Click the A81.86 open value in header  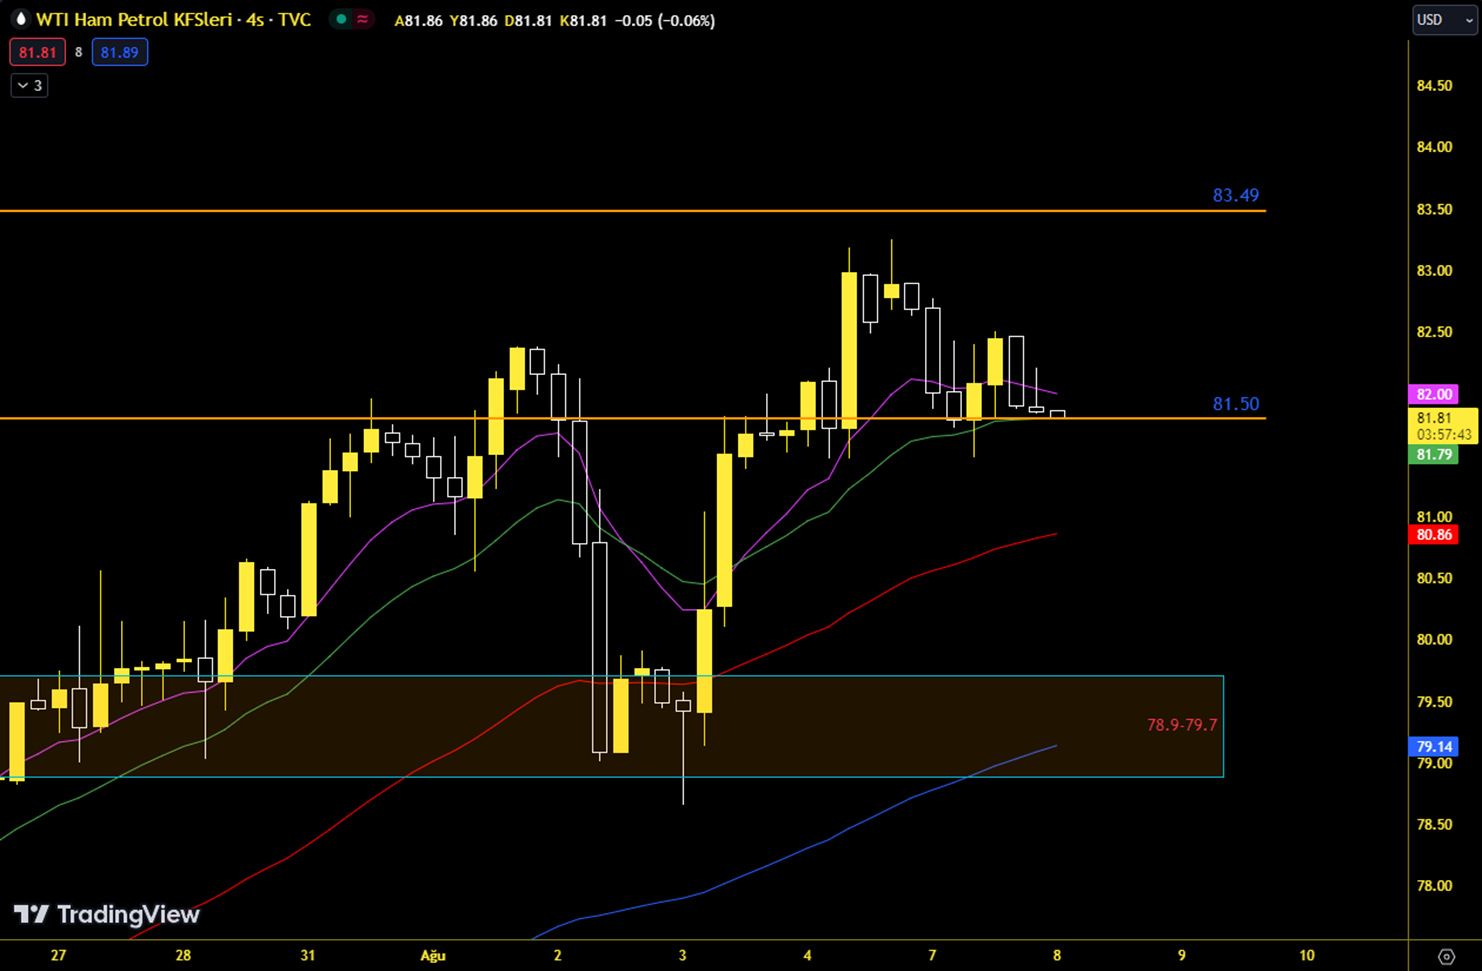click(x=419, y=20)
